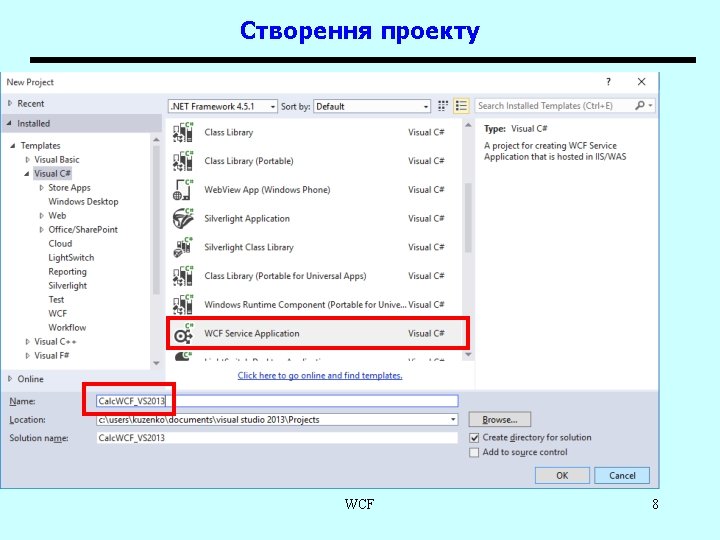Switch to medium icons list view

tap(461, 106)
